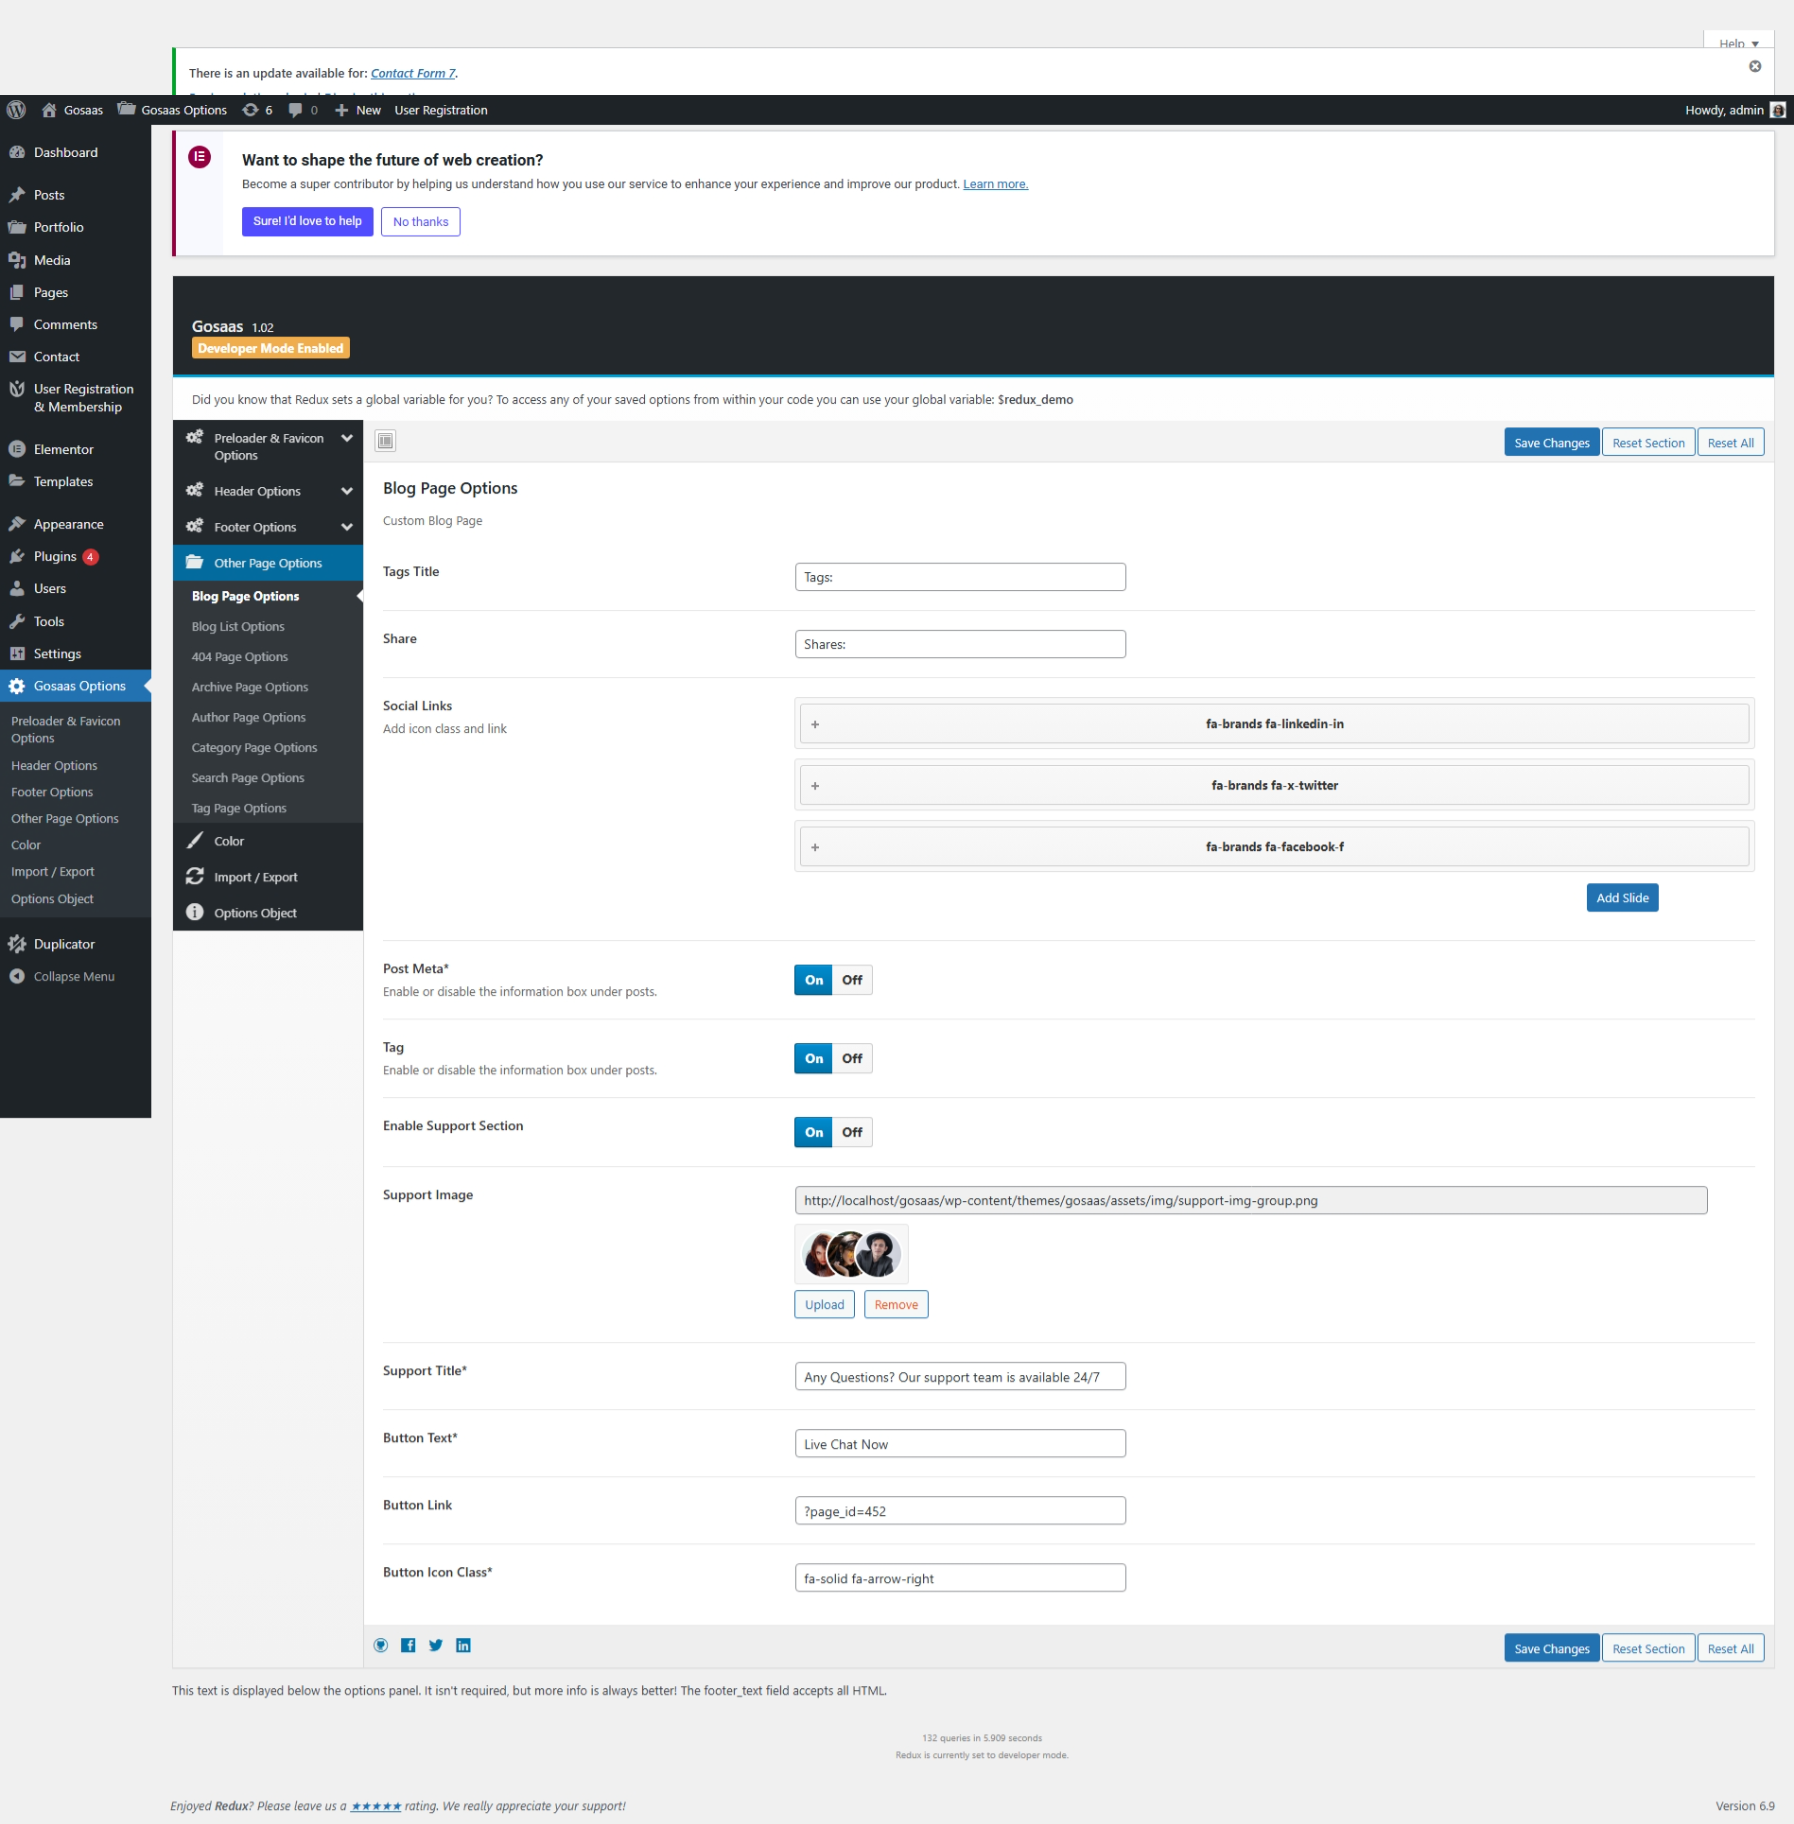Click the Button Link input field
The image size is (1794, 1824).
[959, 1511]
